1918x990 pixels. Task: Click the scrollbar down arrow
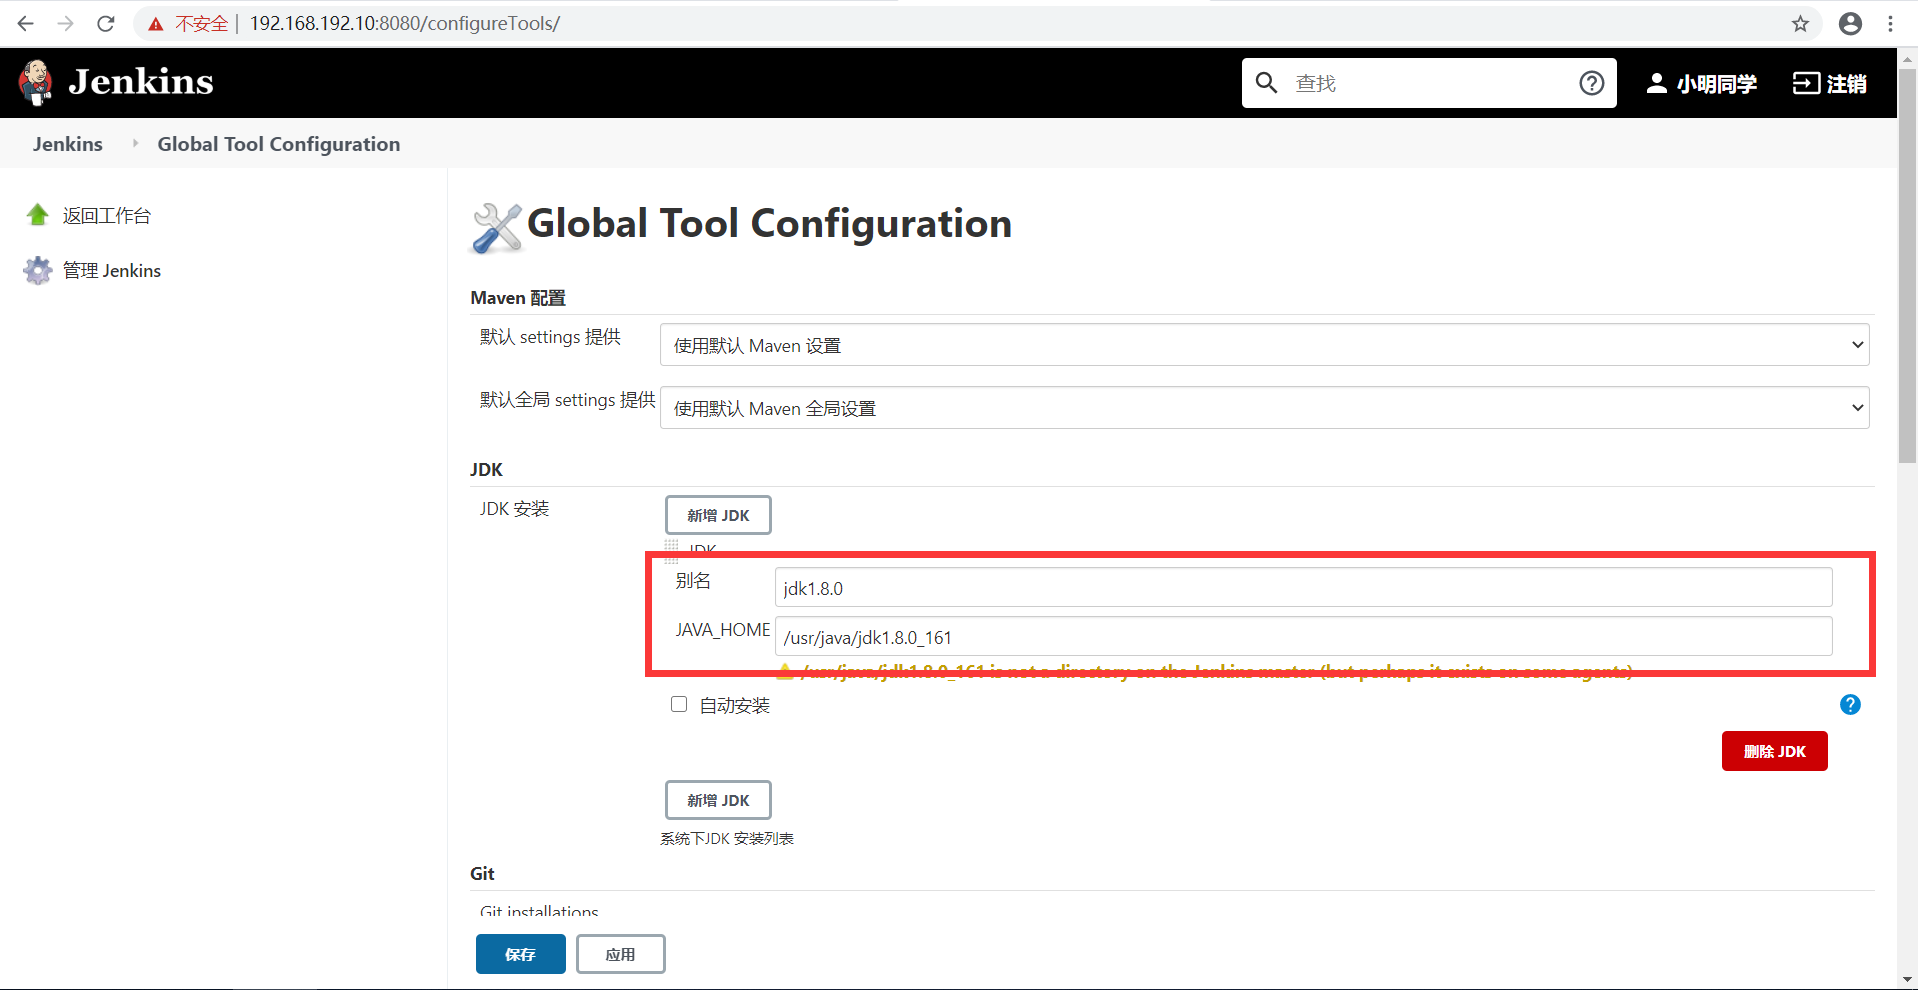click(x=1907, y=980)
